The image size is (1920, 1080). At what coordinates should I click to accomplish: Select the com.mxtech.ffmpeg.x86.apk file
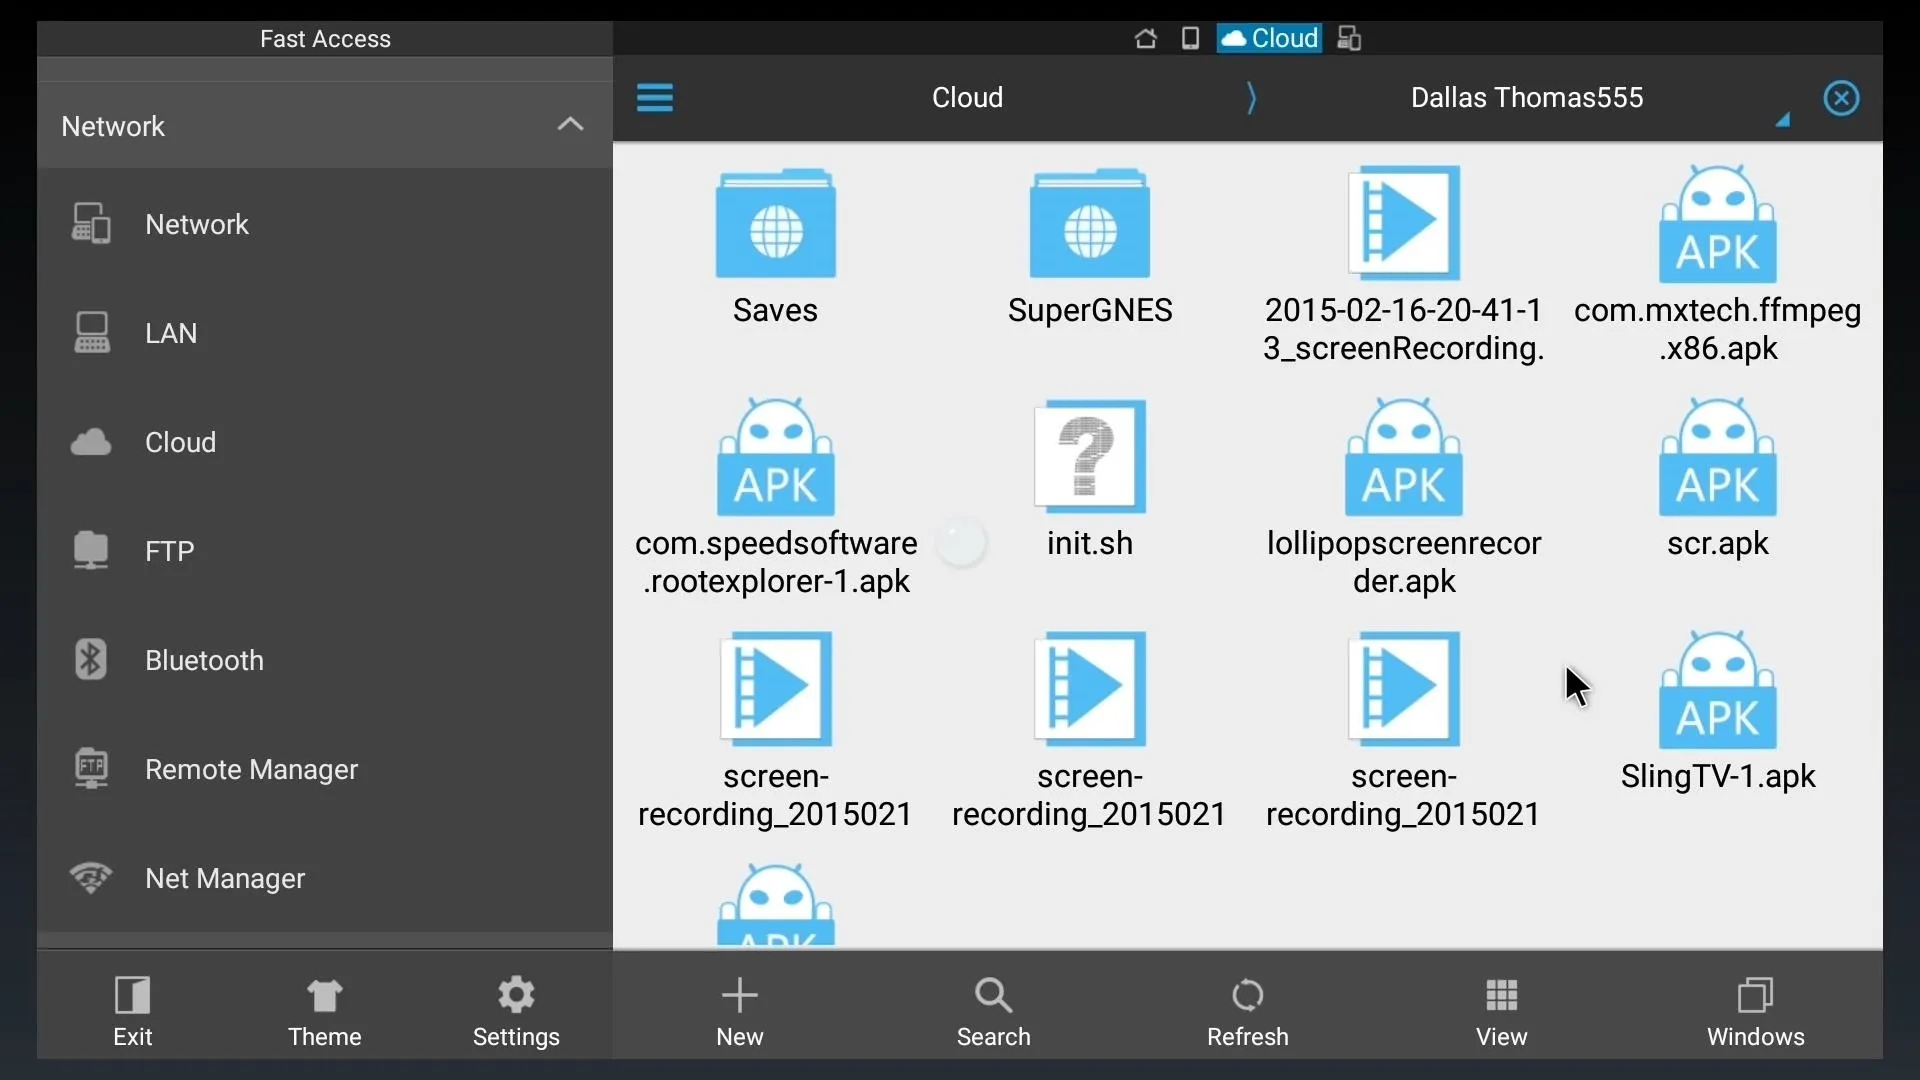(1718, 264)
